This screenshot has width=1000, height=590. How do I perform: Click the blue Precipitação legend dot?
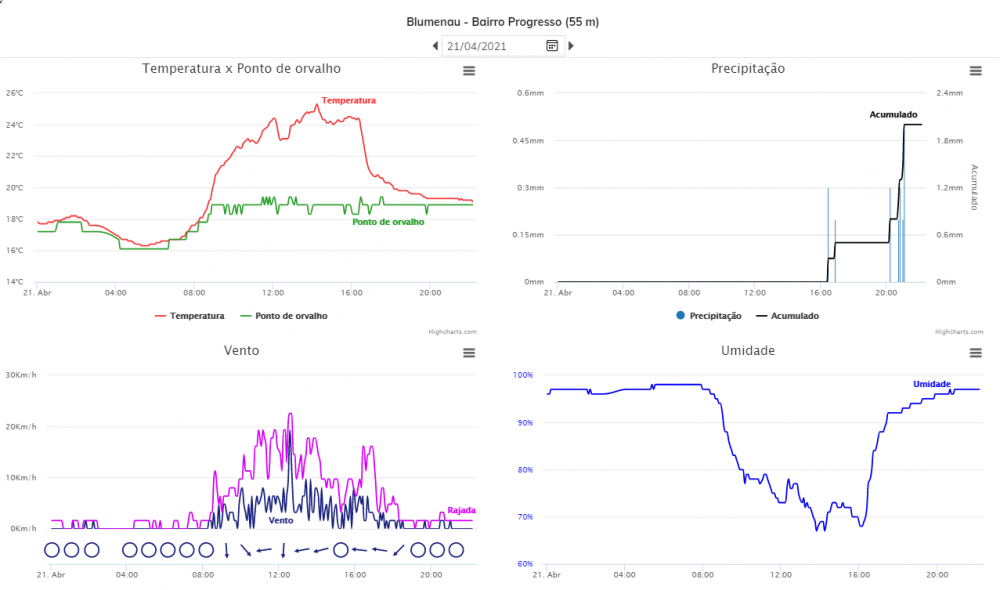click(681, 316)
